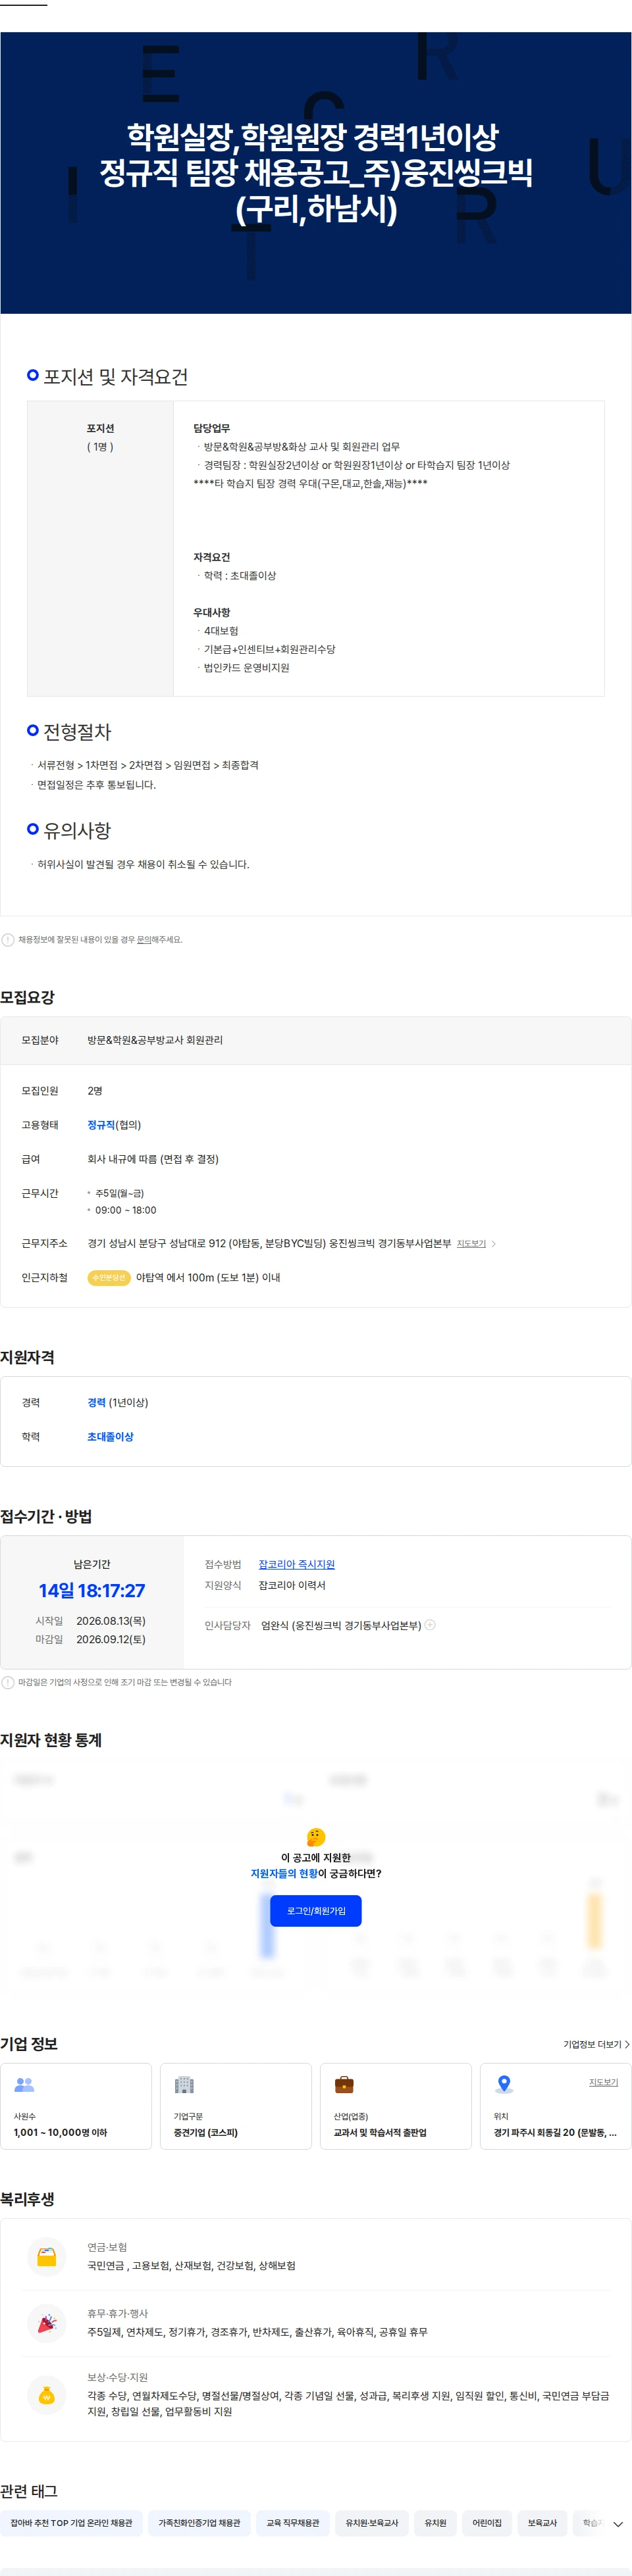Click the 야탑역 에서 100m subway distance text

pyautogui.click(x=208, y=1278)
